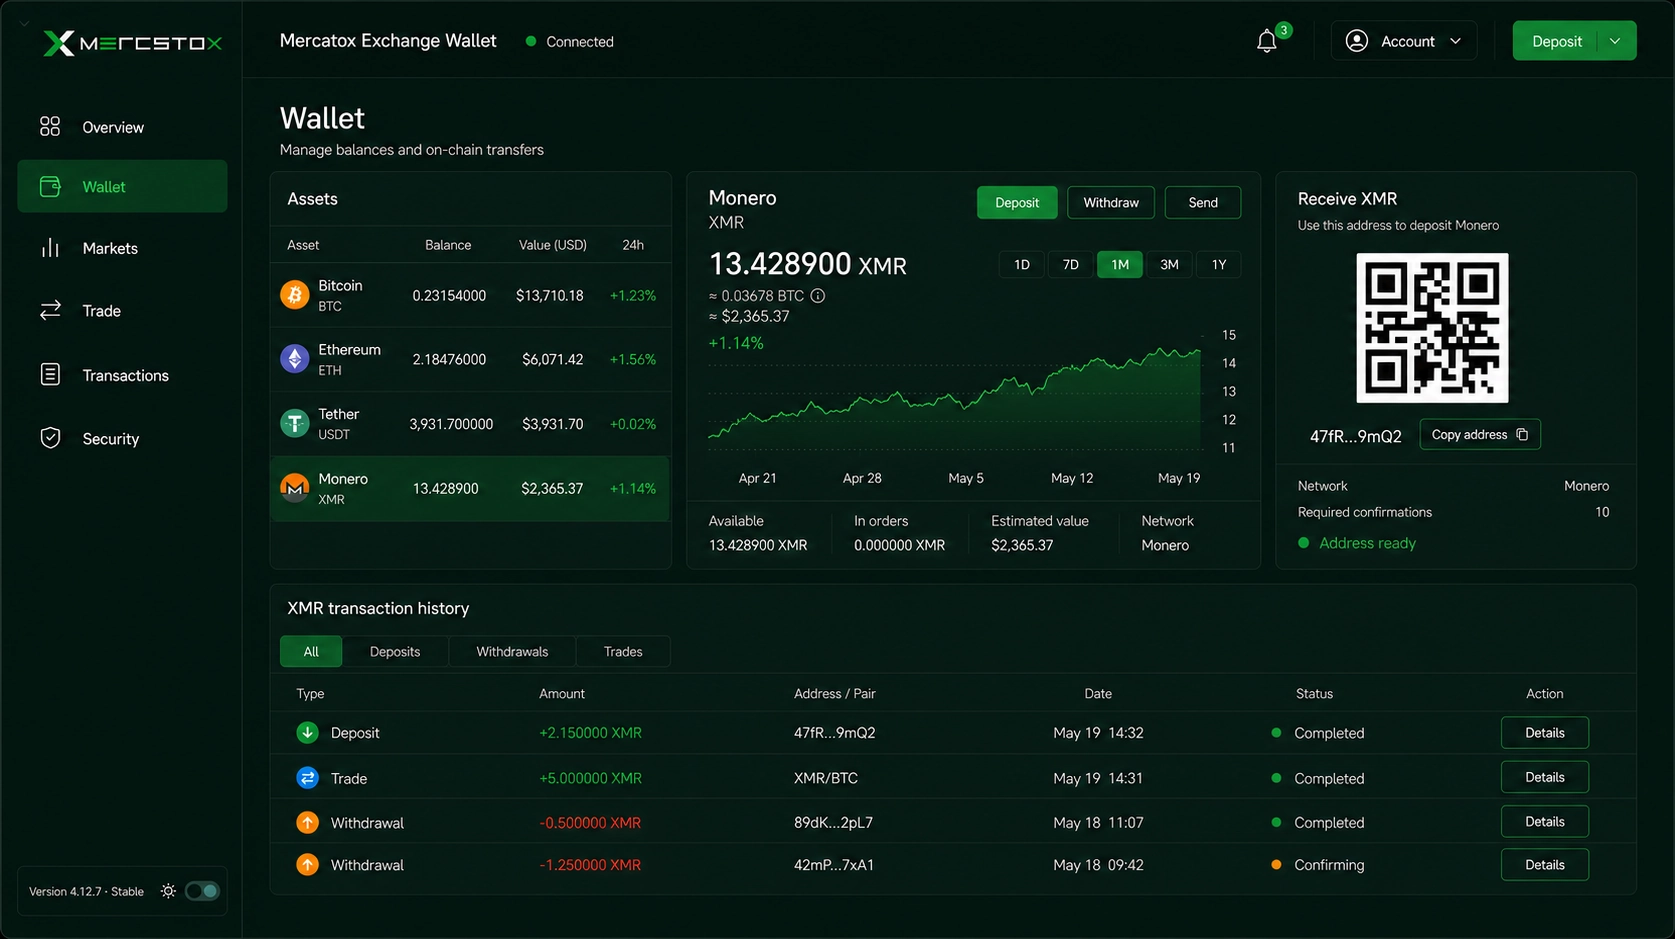1675x939 pixels.
Task: Click the 24h column header
Action: (633, 245)
